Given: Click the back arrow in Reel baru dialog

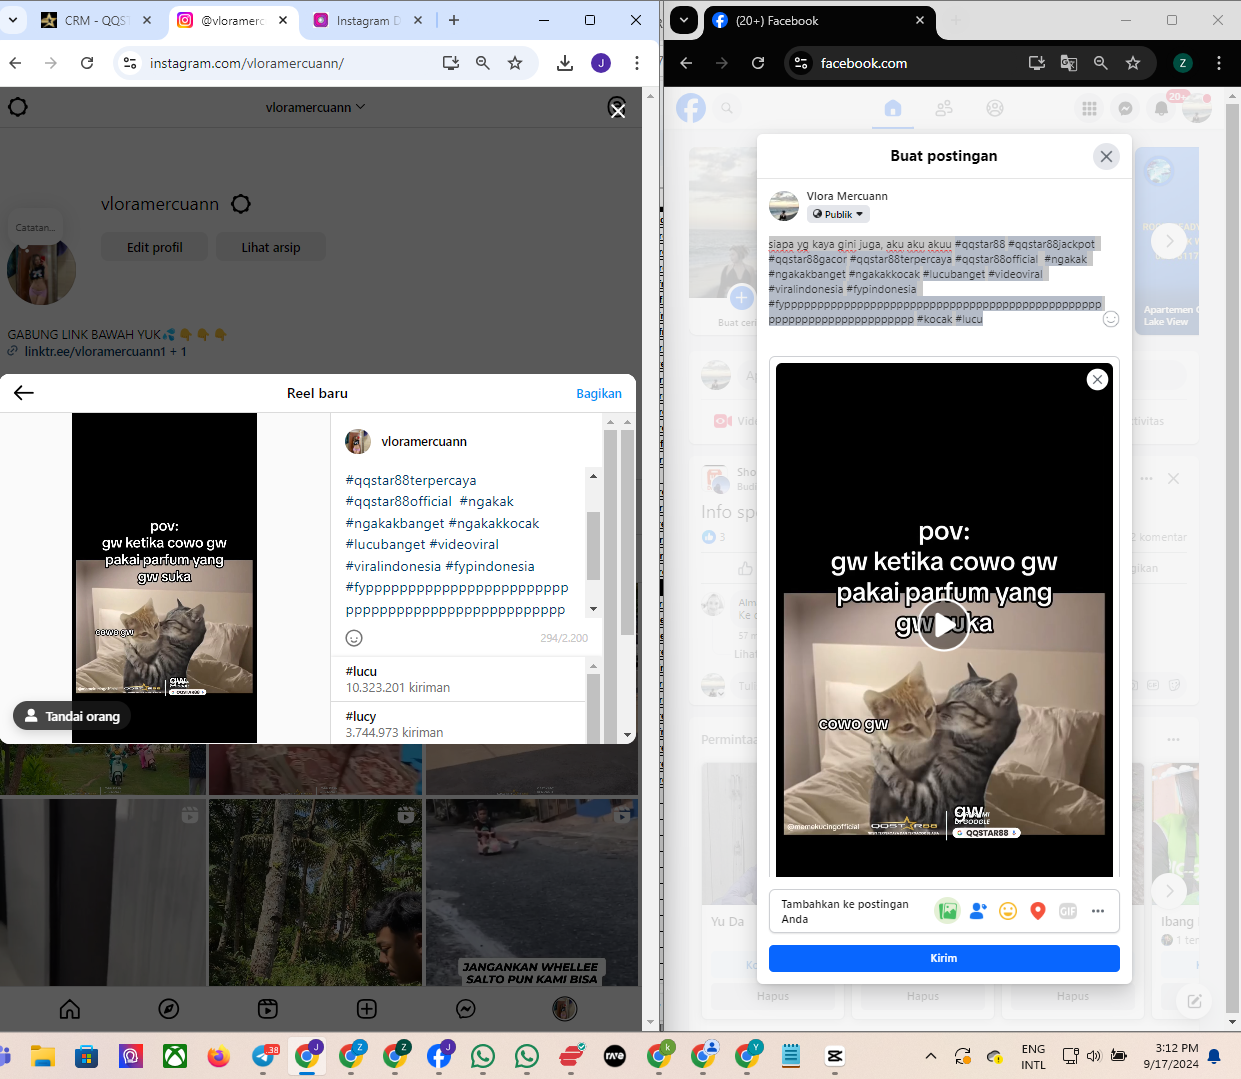Looking at the screenshot, I should (x=24, y=393).
